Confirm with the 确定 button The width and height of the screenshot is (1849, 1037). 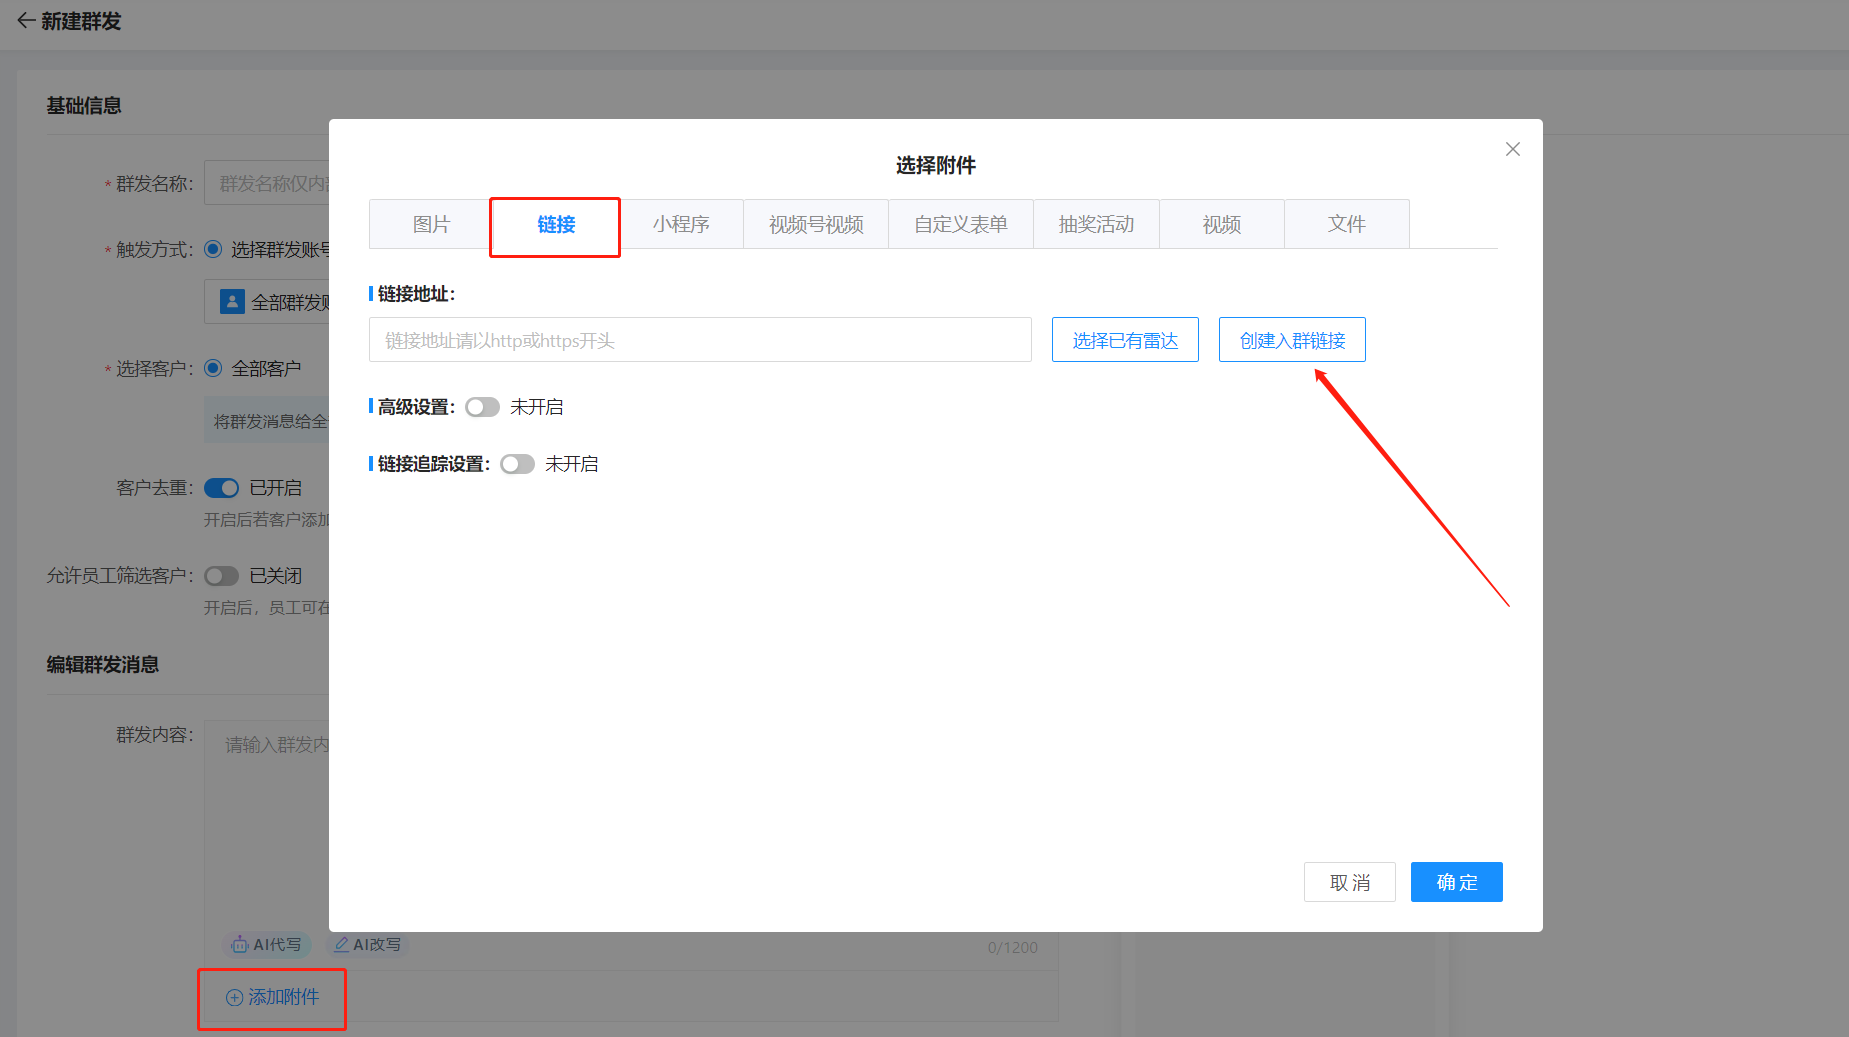tap(1457, 882)
